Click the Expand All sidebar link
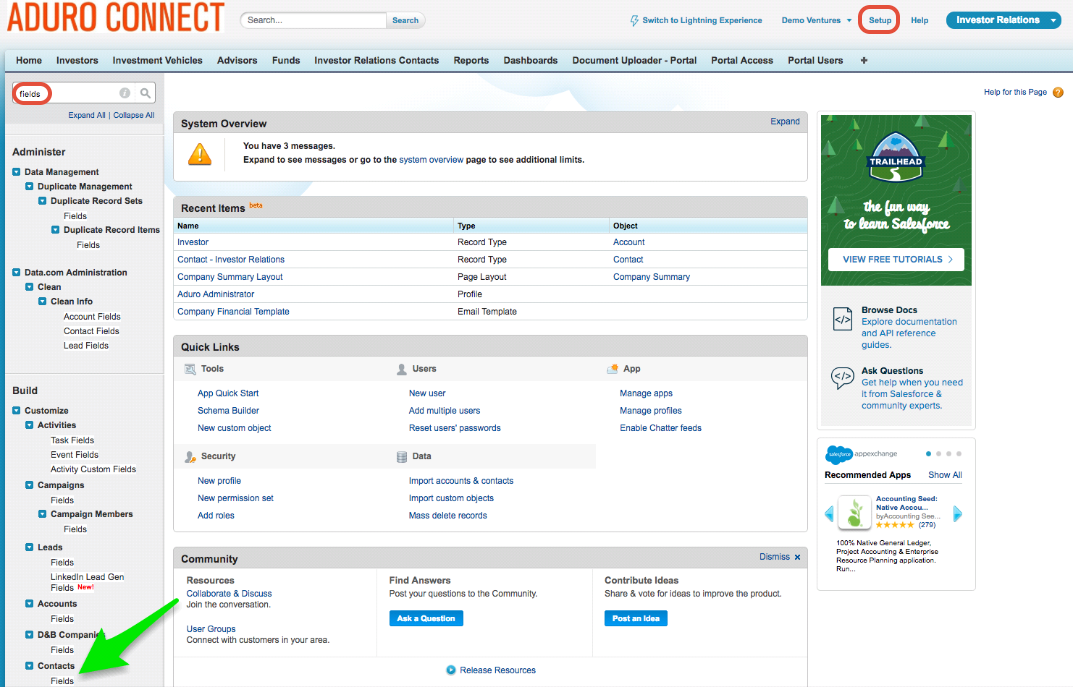 pyautogui.click(x=87, y=115)
